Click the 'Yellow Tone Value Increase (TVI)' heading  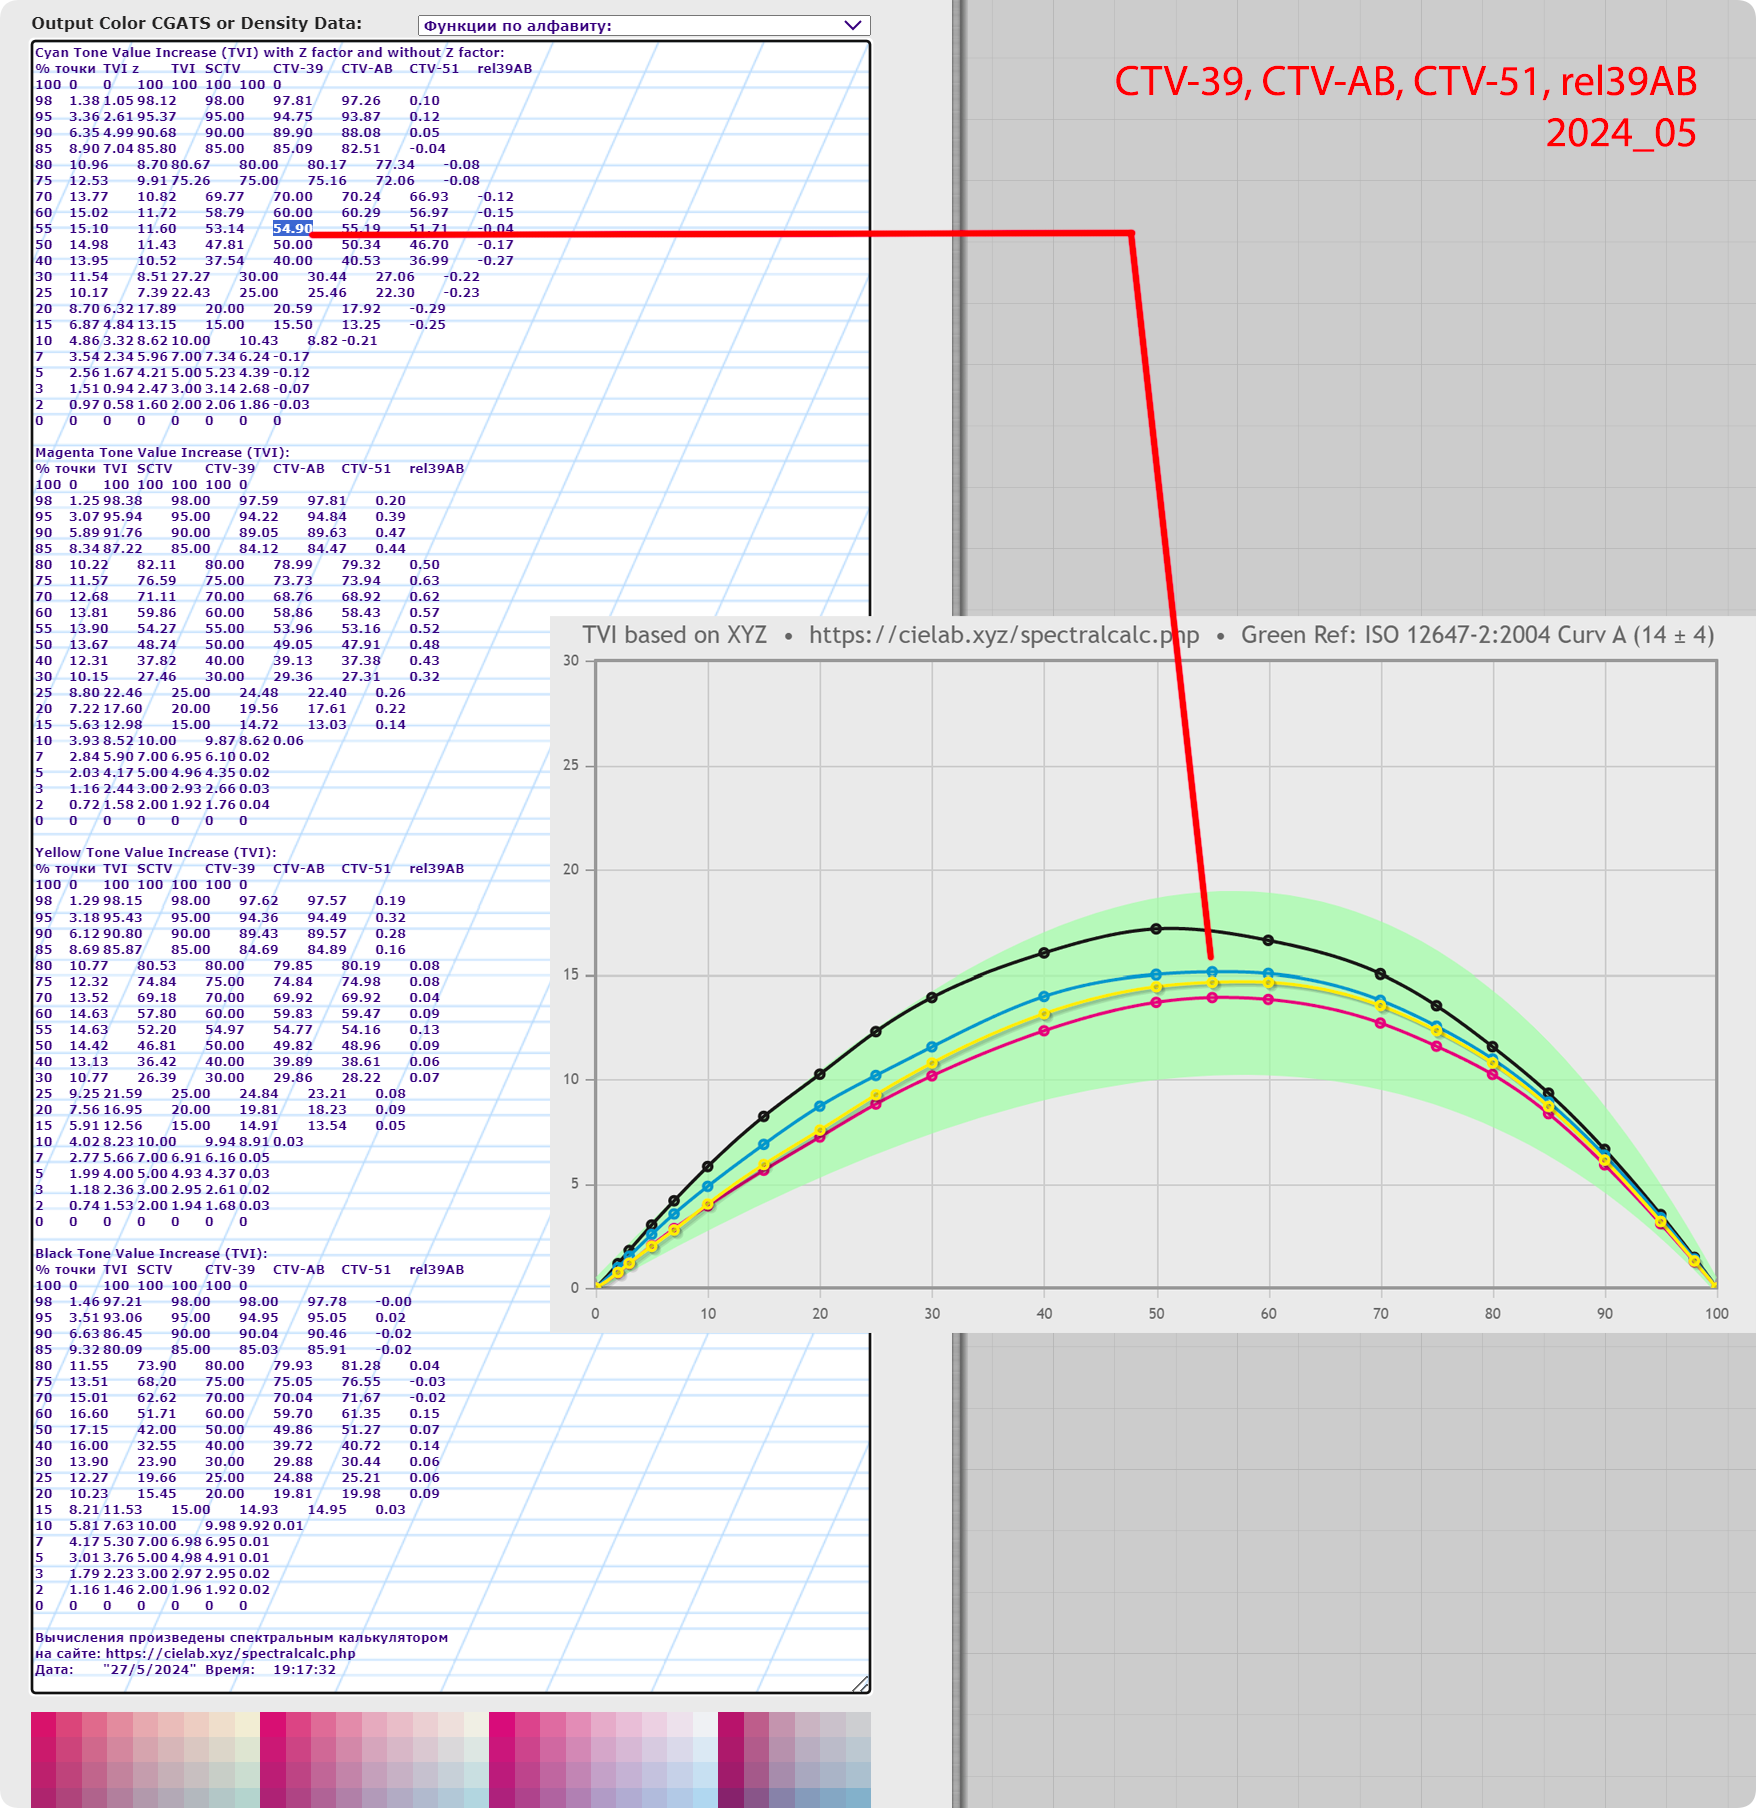click(155, 853)
